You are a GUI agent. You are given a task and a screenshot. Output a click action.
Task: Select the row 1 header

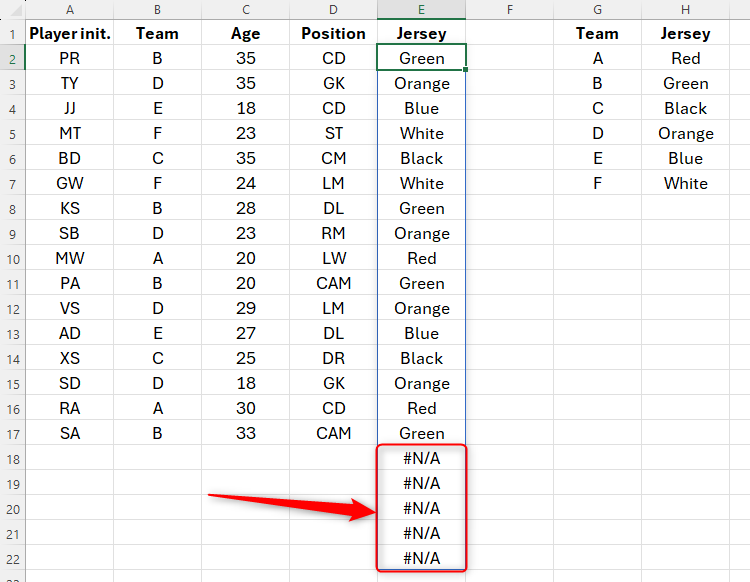point(12,33)
